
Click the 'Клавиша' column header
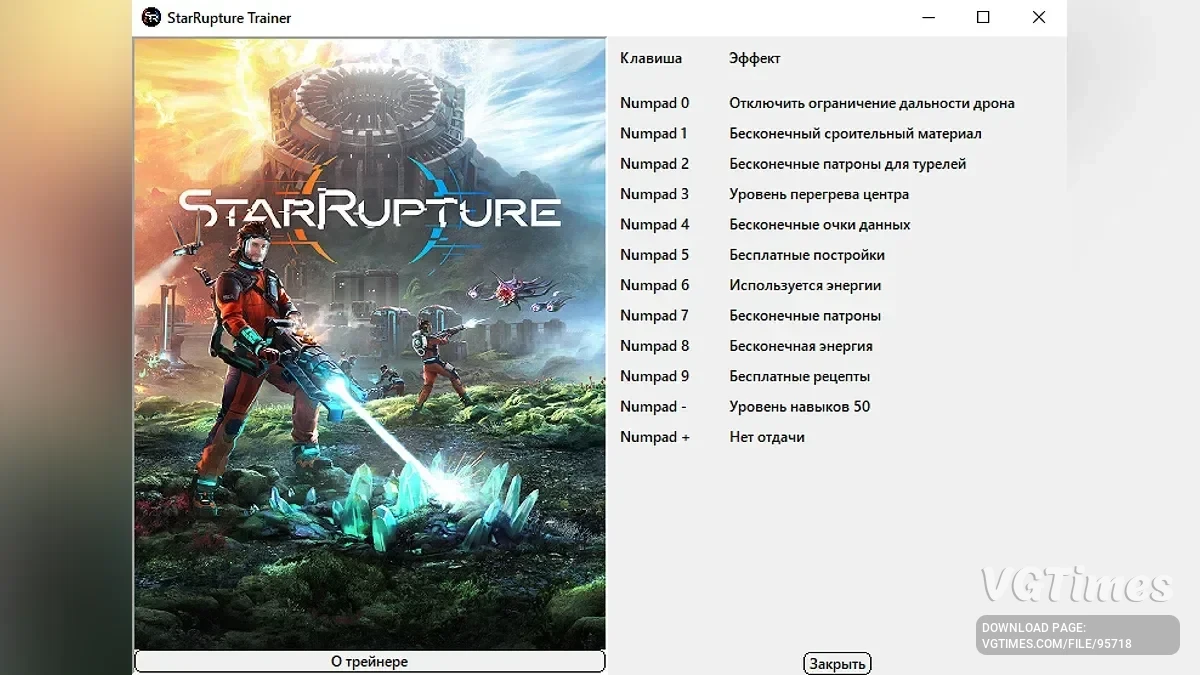(651, 58)
